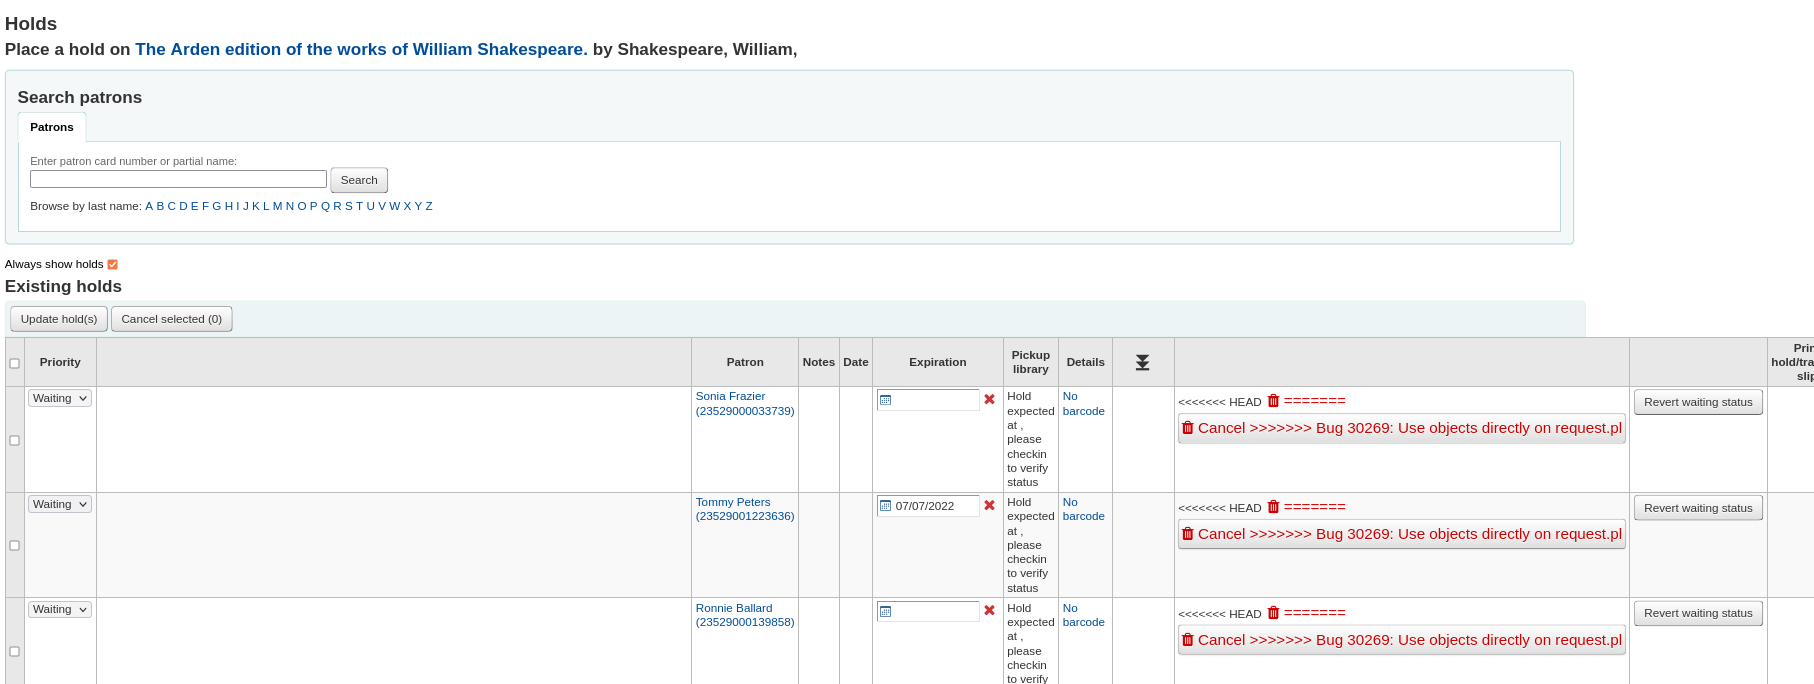This screenshot has height=684, width=1814.
Task: Check the row checkbox for Tommy Peters' hold
Action: coord(15,545)
